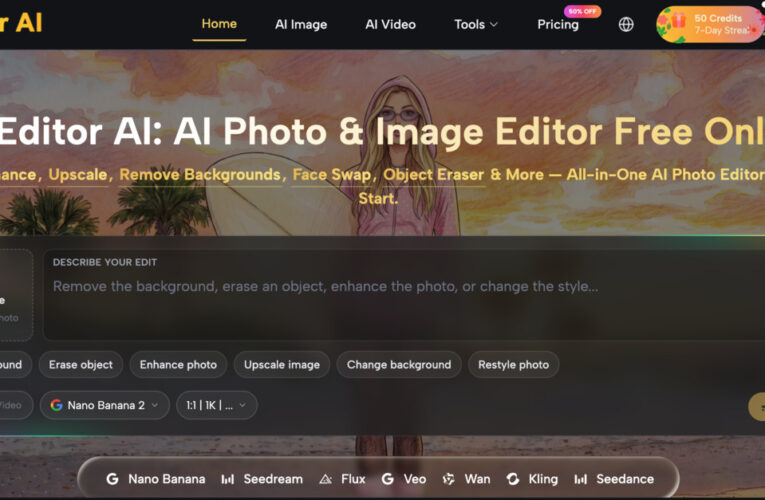Click the Google icon beside Nano Banana

coord(112,479)
